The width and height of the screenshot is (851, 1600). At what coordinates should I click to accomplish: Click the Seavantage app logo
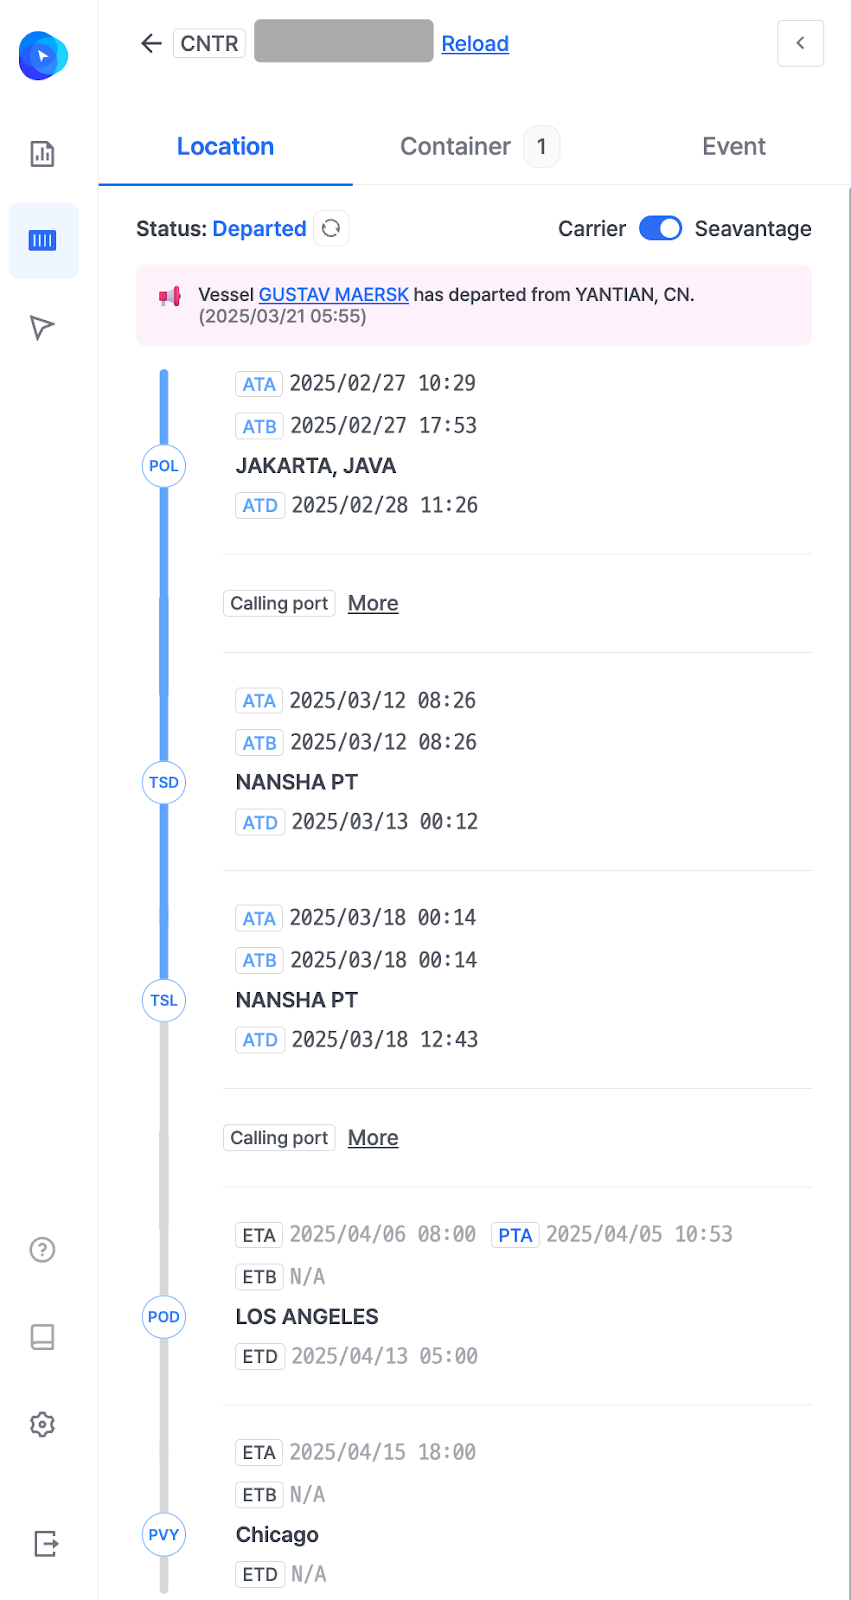tap(43, 56)
